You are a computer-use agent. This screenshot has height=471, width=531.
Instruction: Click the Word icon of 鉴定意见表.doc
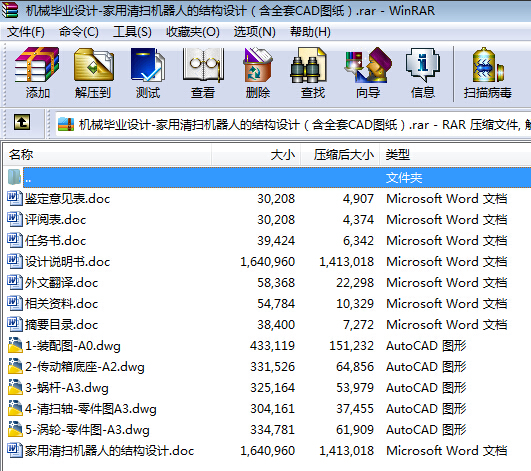point(15,198)
